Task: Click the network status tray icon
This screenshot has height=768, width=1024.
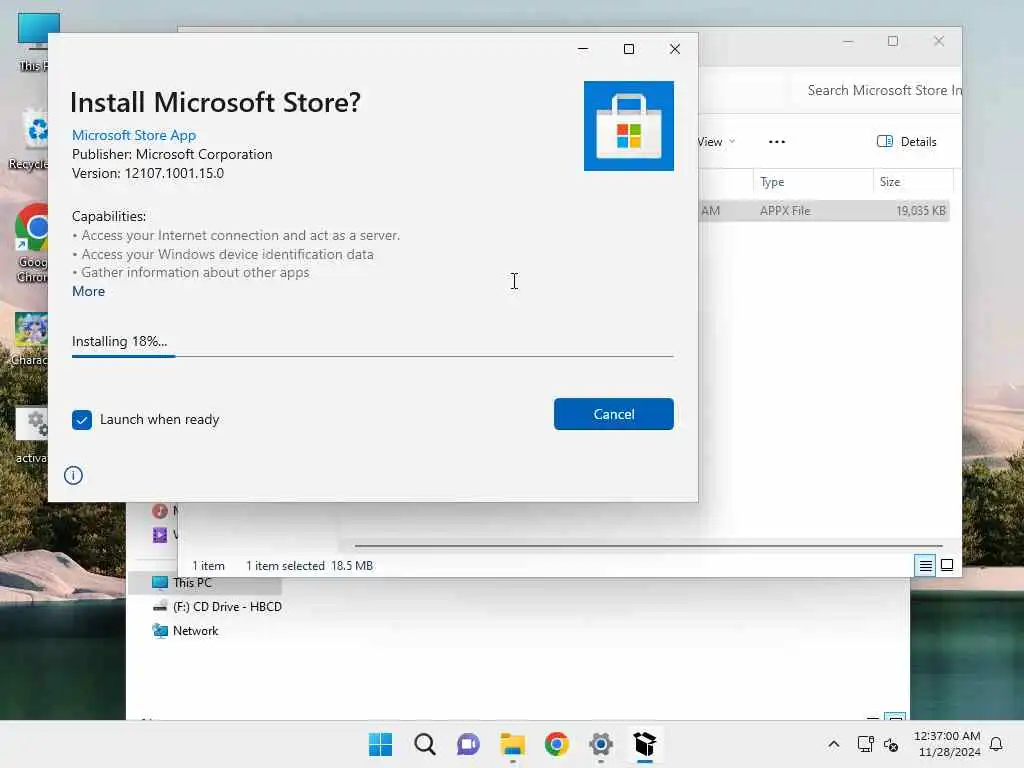Action: coord(865,744)
